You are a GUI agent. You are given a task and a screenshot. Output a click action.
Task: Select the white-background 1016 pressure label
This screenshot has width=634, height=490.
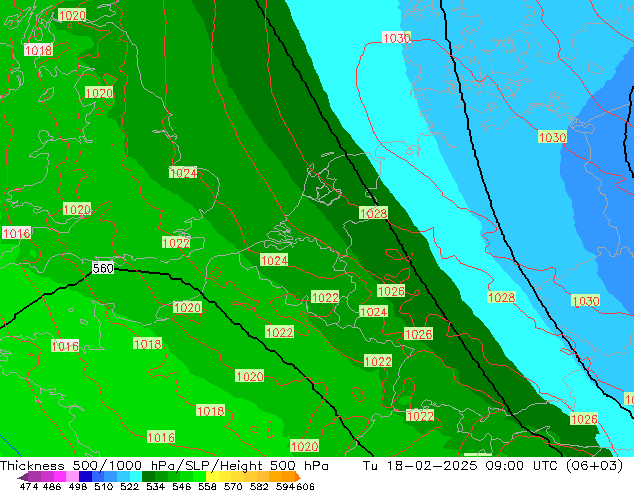tap(17, 233)
